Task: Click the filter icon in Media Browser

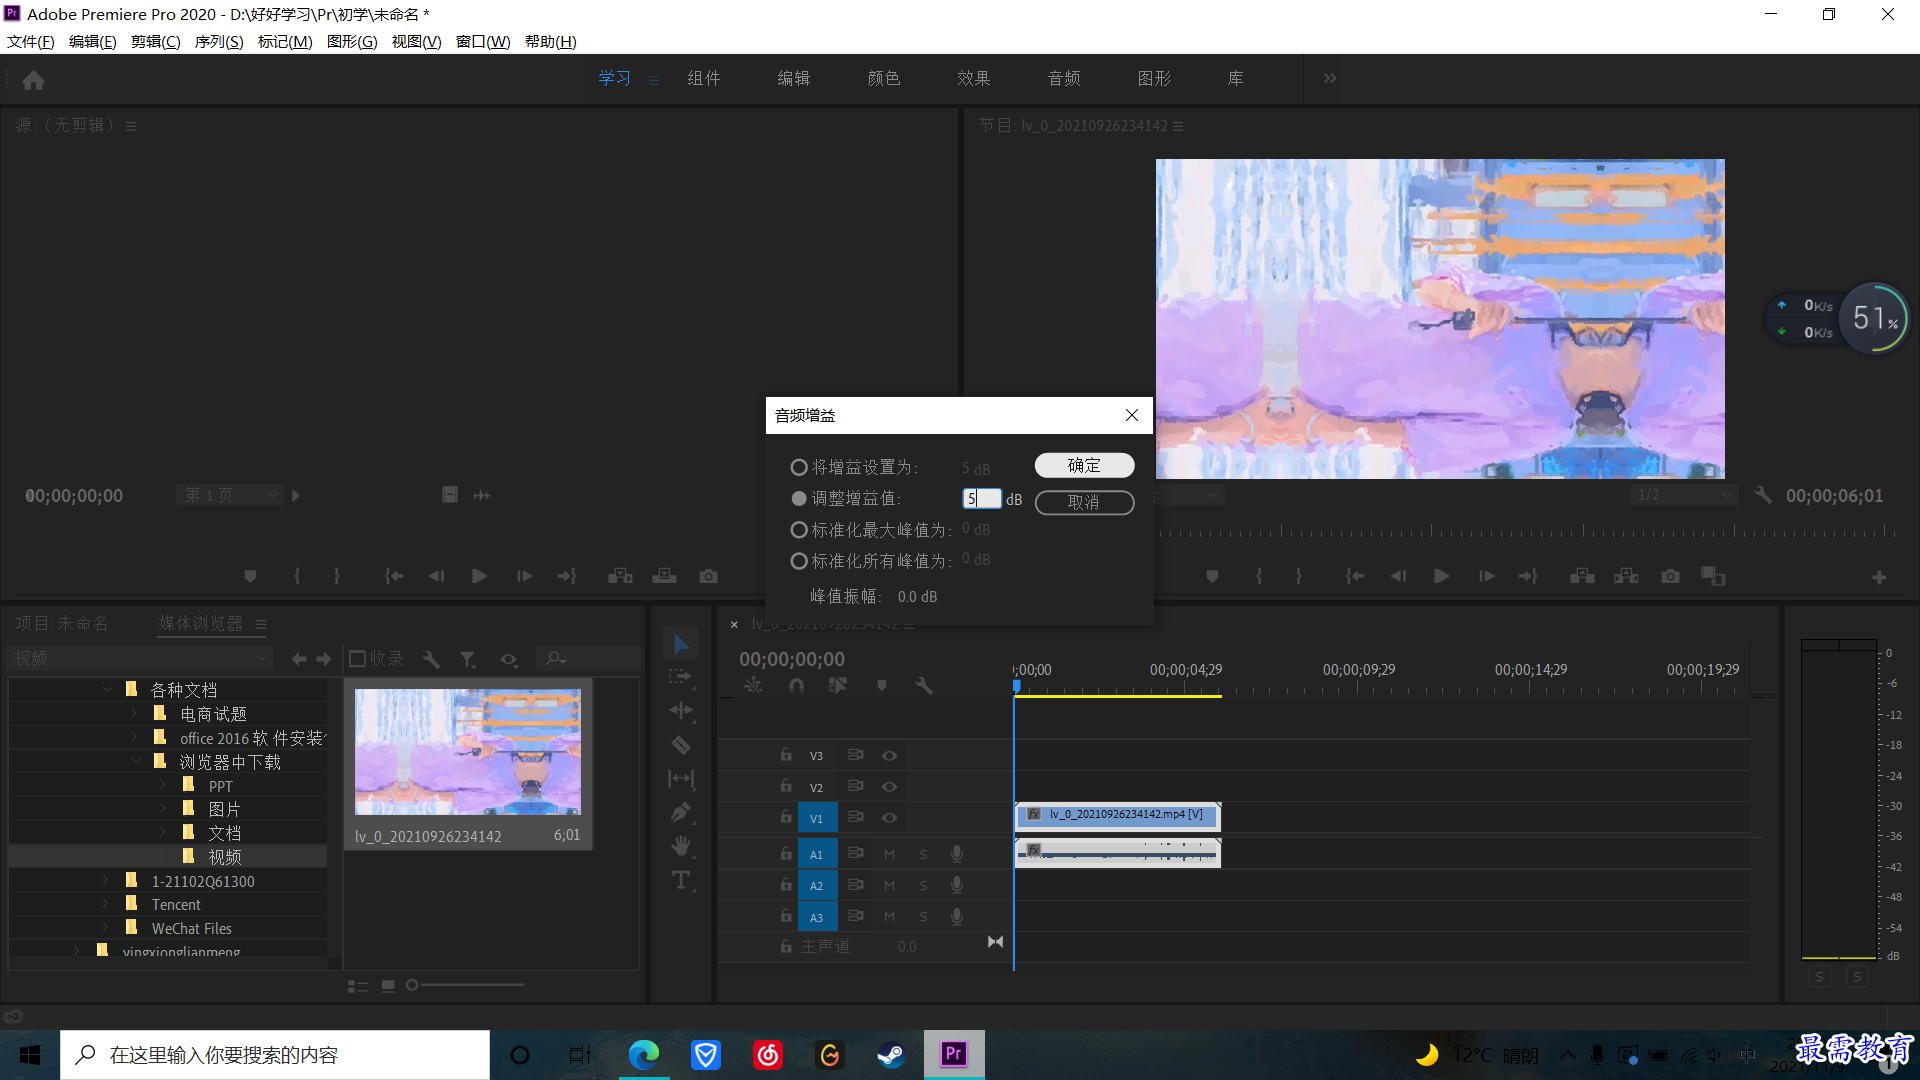Action: point(467,659)
